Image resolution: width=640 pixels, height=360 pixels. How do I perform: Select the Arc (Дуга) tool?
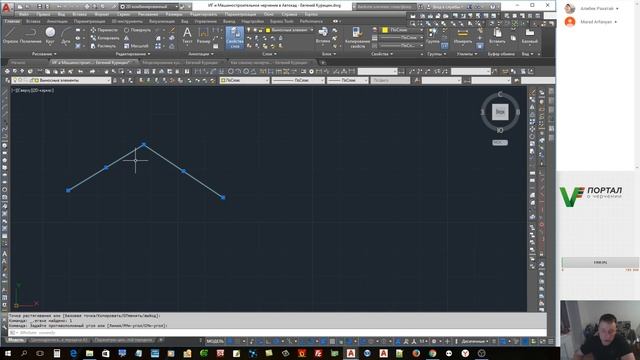[66, 35]
